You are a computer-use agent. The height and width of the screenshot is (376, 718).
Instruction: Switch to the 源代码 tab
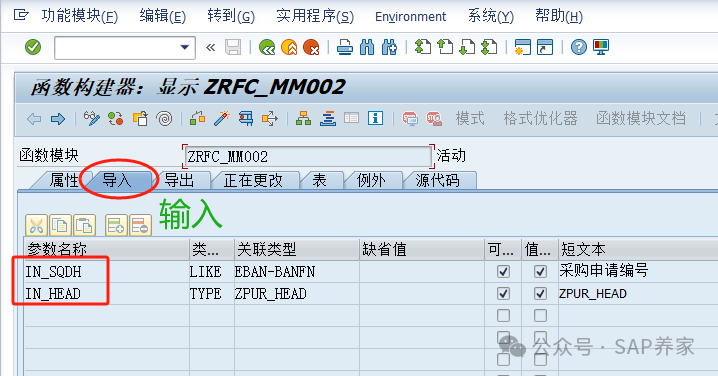(438, 180)
